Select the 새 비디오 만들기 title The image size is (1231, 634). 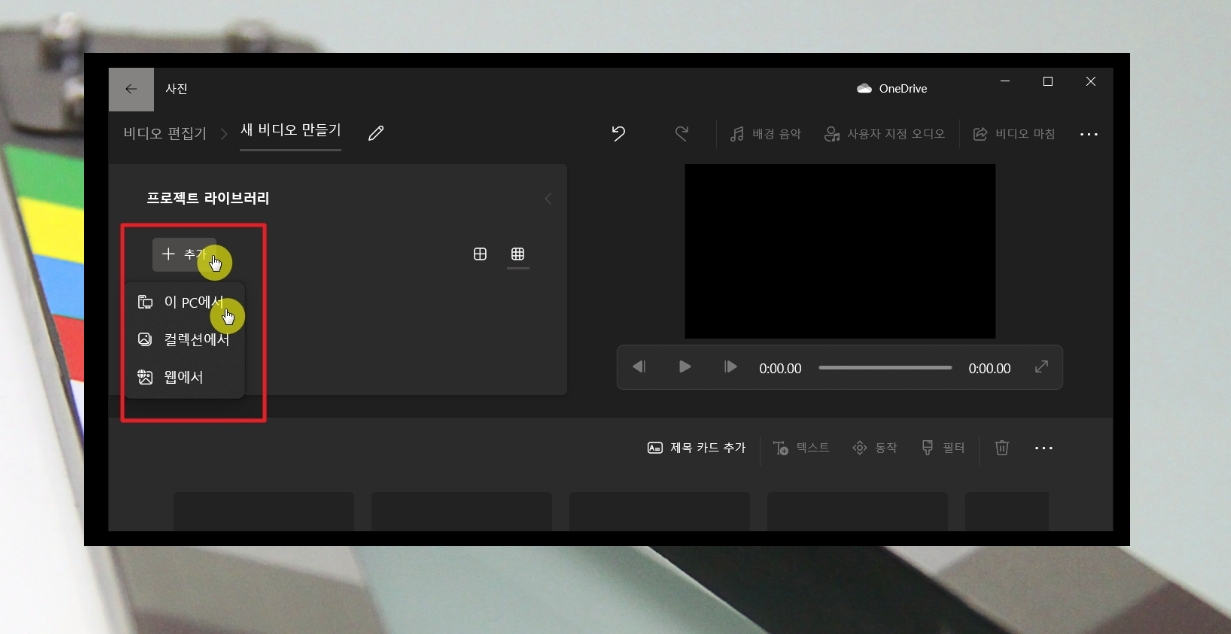point(290,131)
